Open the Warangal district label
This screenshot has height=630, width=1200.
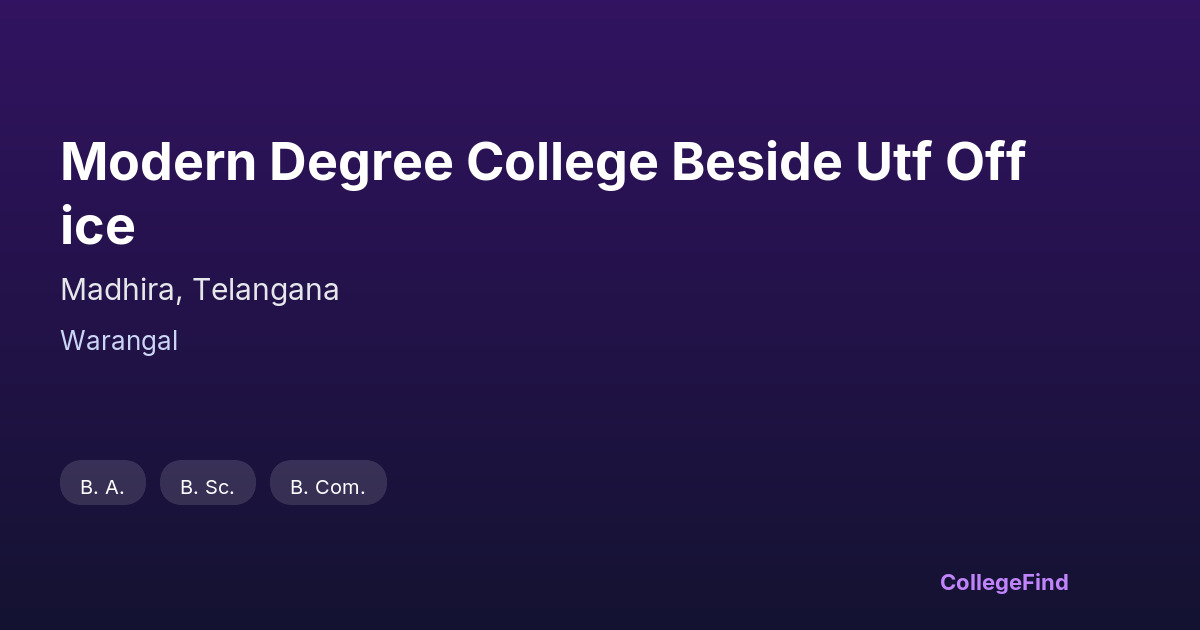[x=119, y=341]
